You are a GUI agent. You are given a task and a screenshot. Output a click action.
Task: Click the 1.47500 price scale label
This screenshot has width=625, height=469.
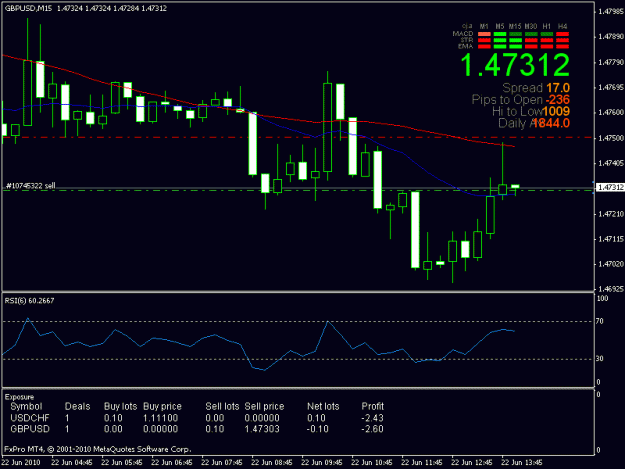point(611,138)
